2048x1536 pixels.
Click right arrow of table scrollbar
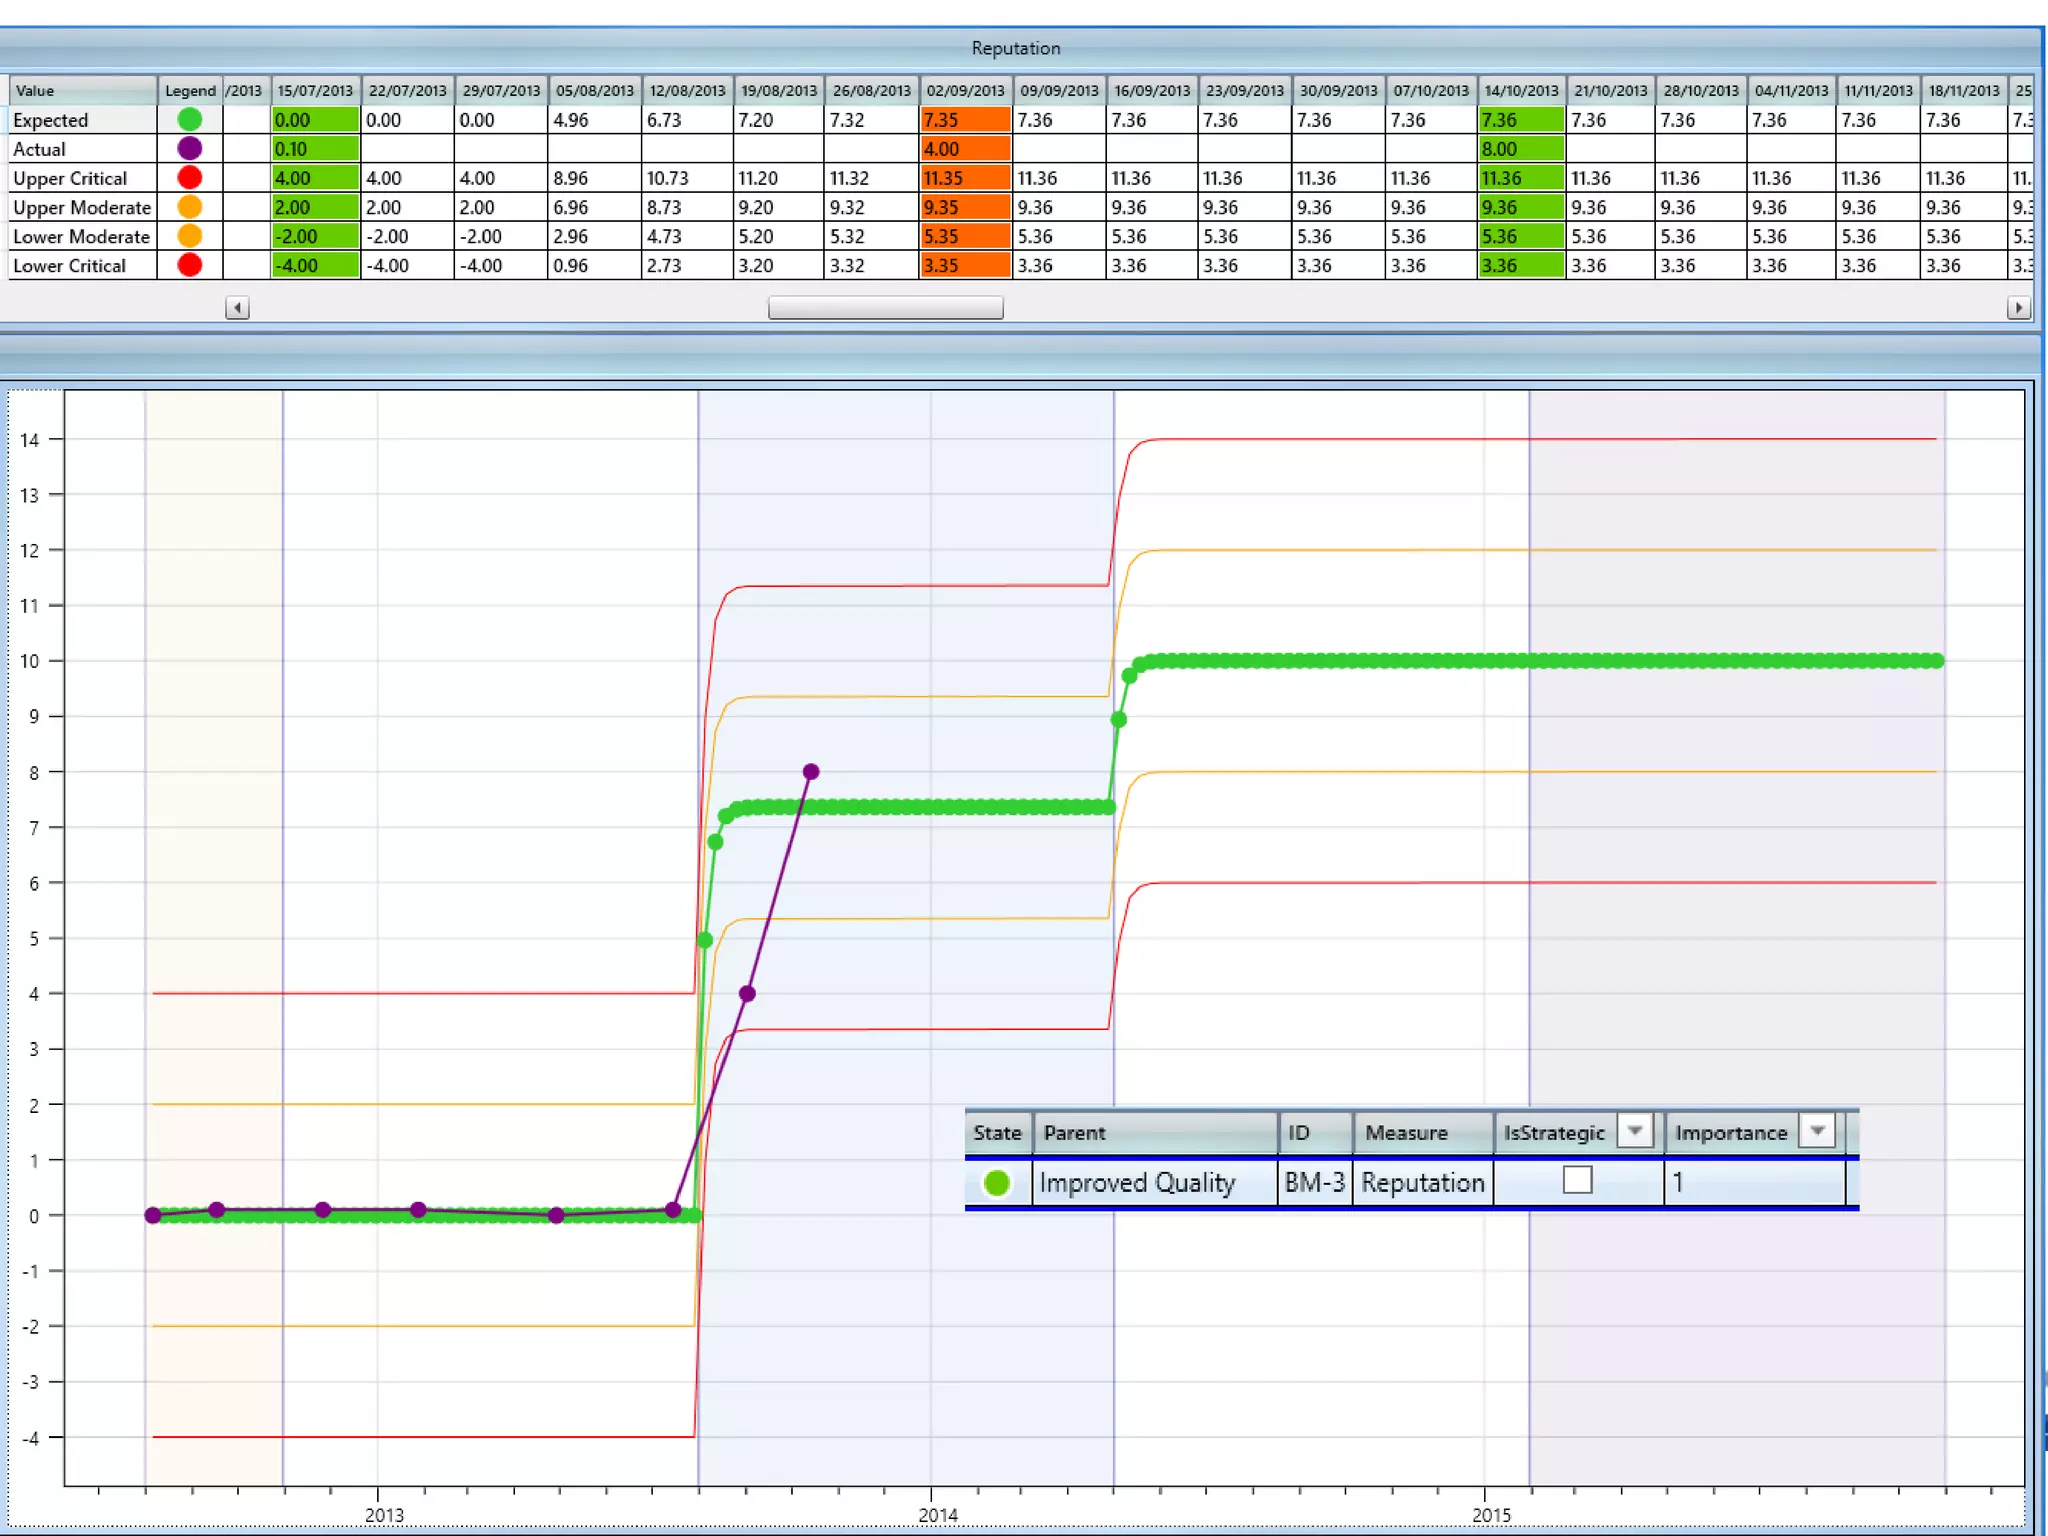tap(2018, 308)
